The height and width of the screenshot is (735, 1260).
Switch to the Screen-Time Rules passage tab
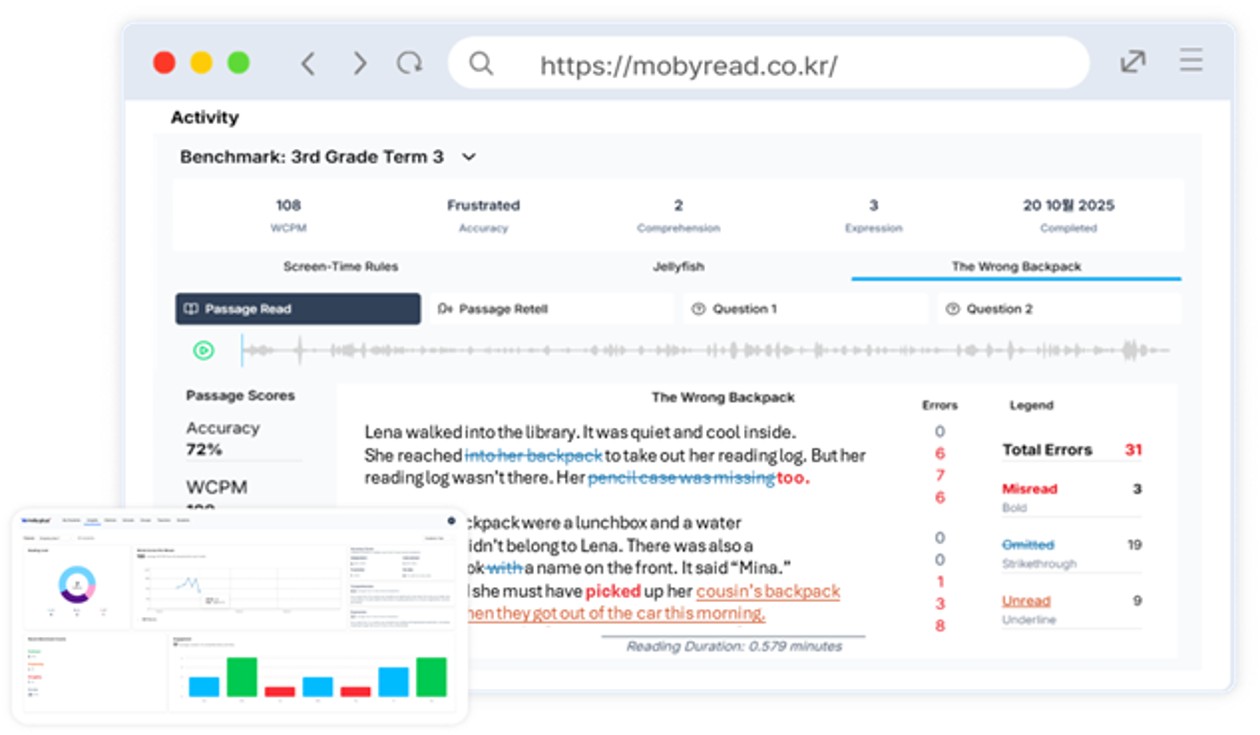click(x=340, y=267)
